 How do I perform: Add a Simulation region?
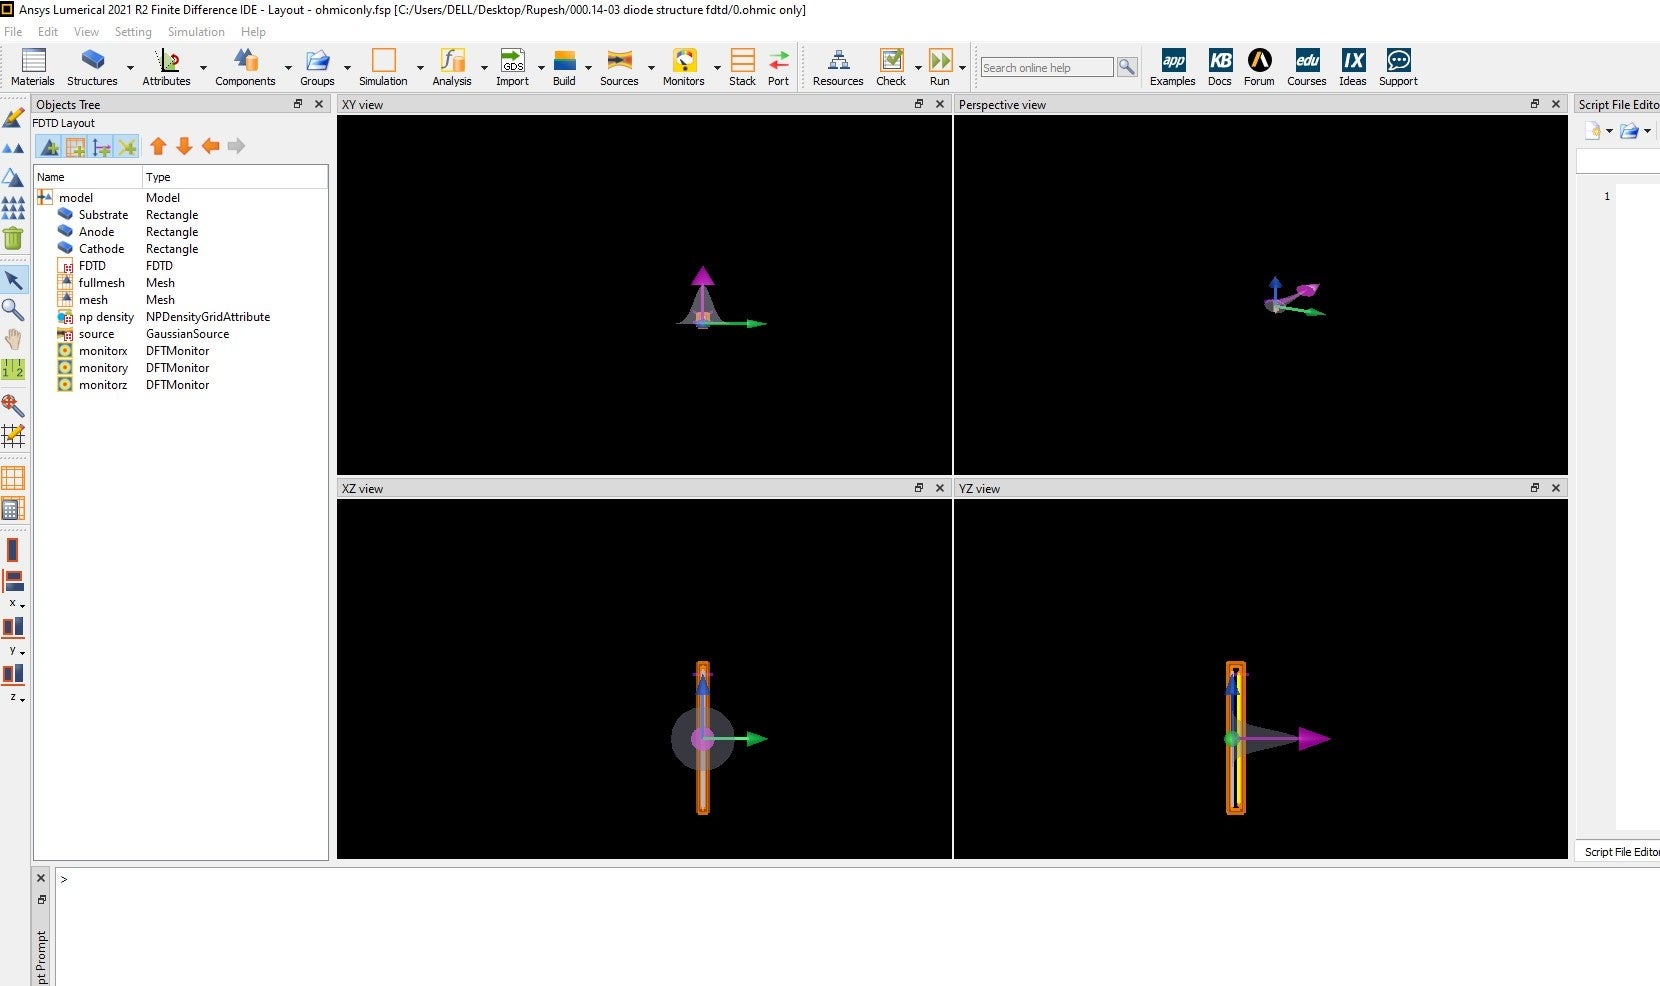click(383, 67)
